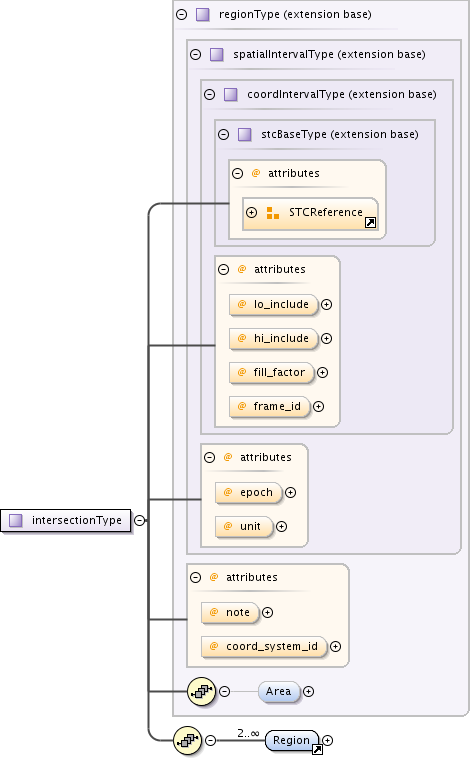This screenshot has height=760, width=471.
Task: Click attributes label above STCReference
Action: coord(294,173)
